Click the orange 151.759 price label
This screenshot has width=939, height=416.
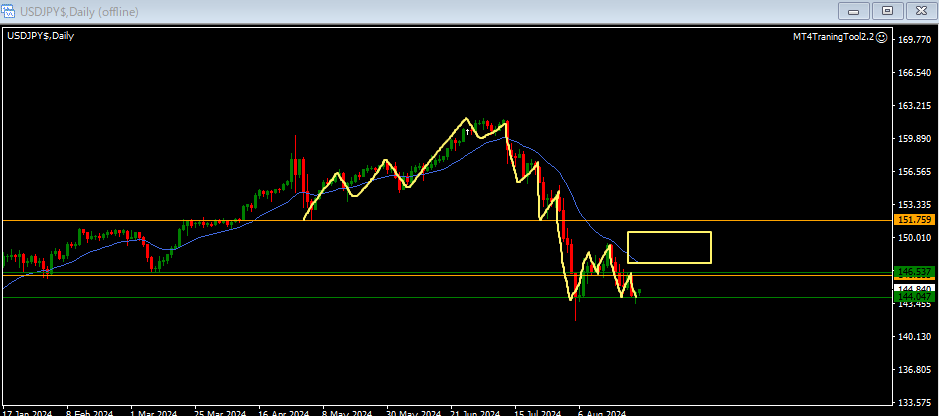pyautogui.click(x=915, y=220)
